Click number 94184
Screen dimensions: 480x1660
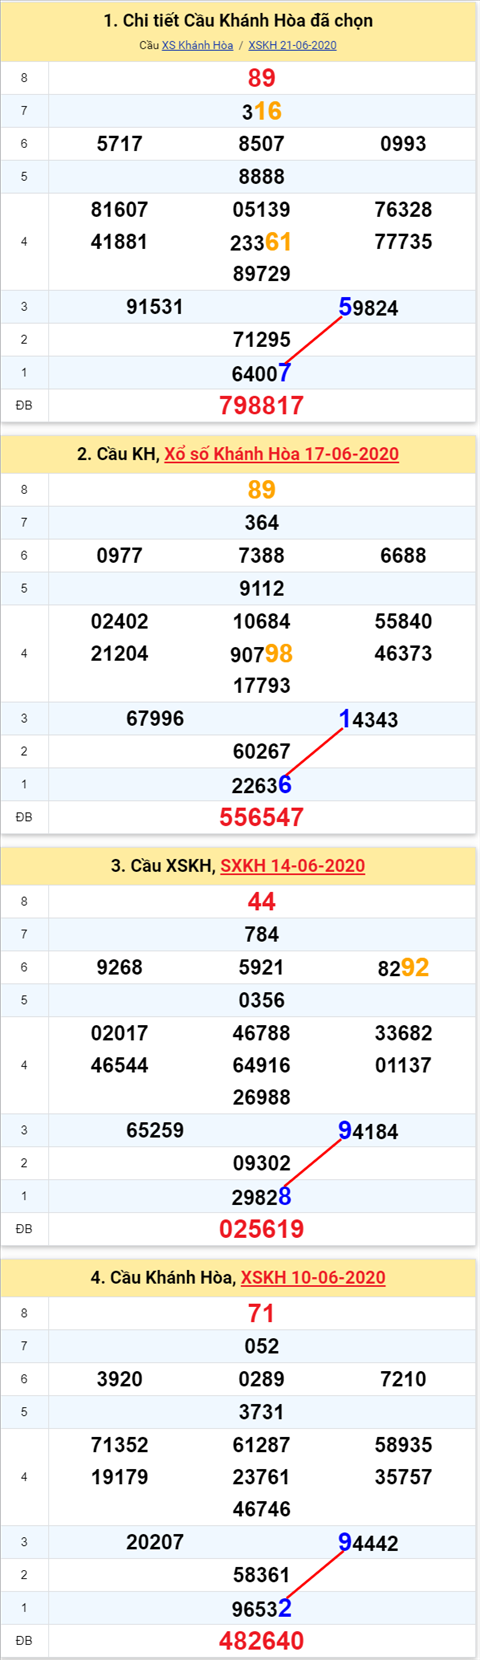tap(368, 1132)
